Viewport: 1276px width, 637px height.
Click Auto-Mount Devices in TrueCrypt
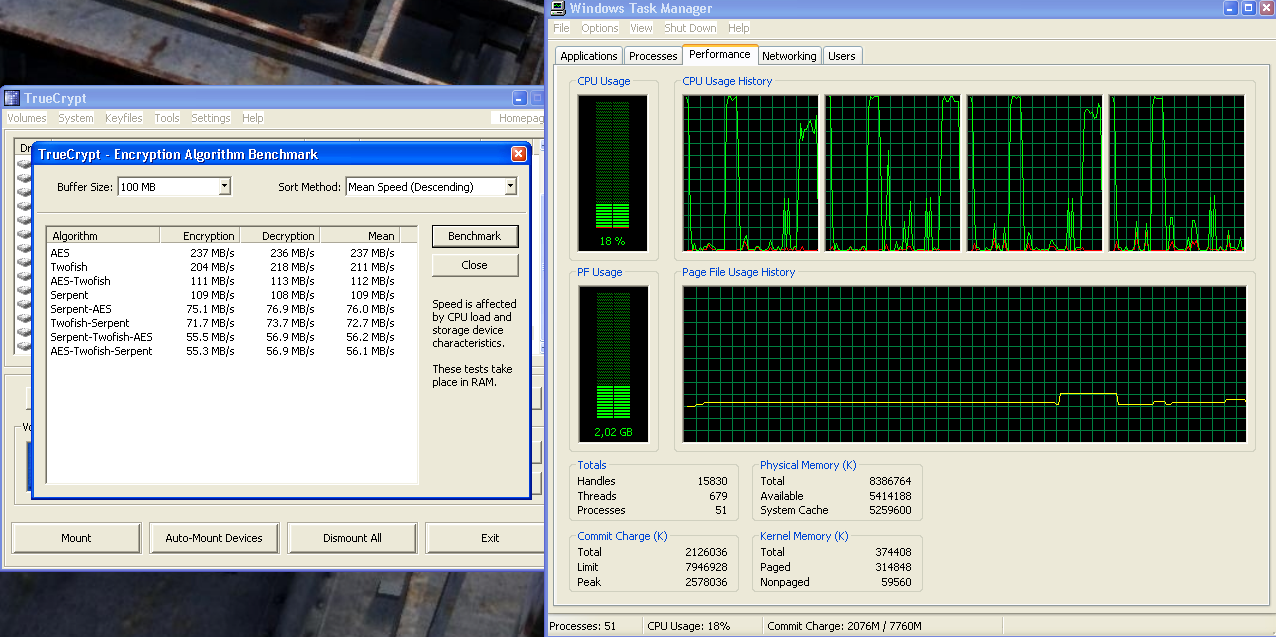click(214, 538)
